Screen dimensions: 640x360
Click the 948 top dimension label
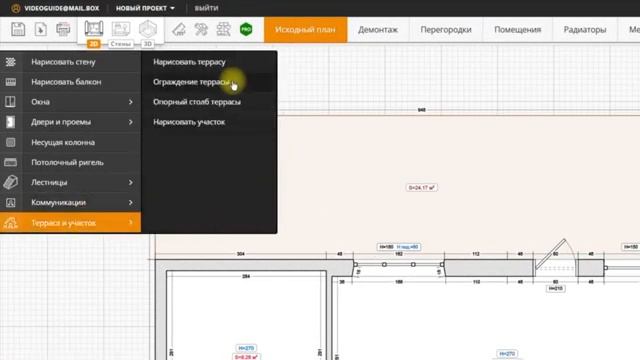[422, 110]
